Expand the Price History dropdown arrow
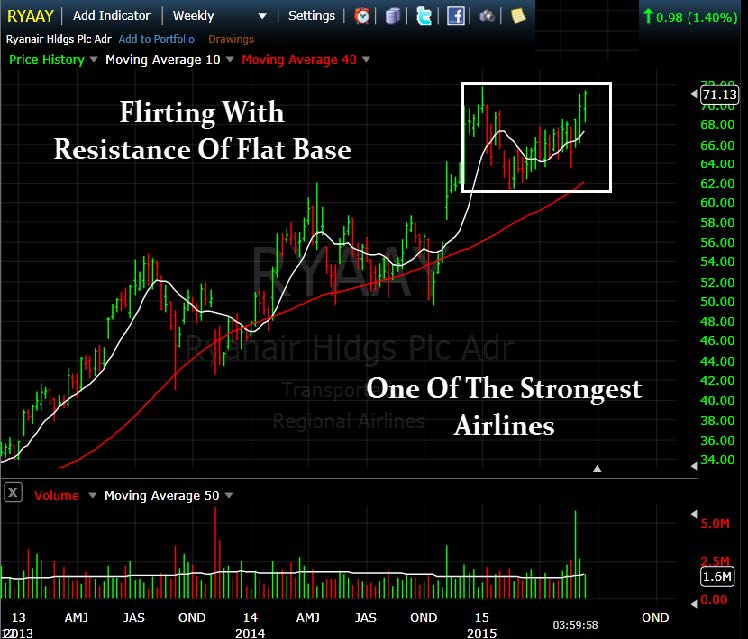 pyautogui.click(x=93, y=60)
